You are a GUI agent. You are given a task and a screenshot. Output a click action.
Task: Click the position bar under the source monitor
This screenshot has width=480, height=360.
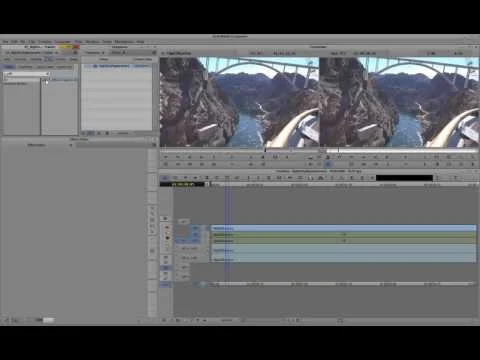pos(239,150)
